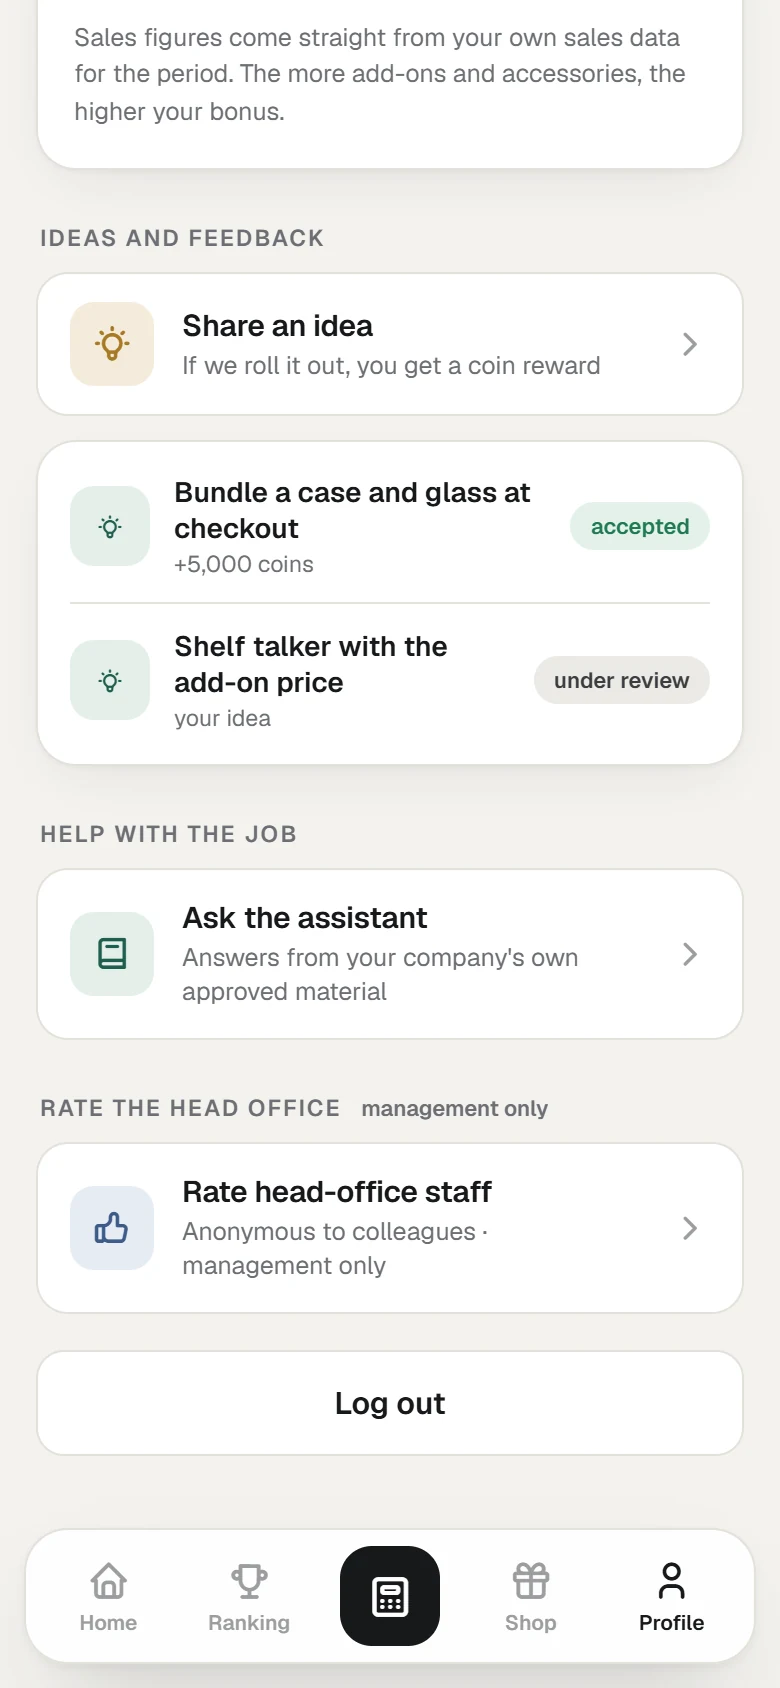Tap the Shop gift icon
This screenshot has height=1688, width=780.
(531, 1581)
